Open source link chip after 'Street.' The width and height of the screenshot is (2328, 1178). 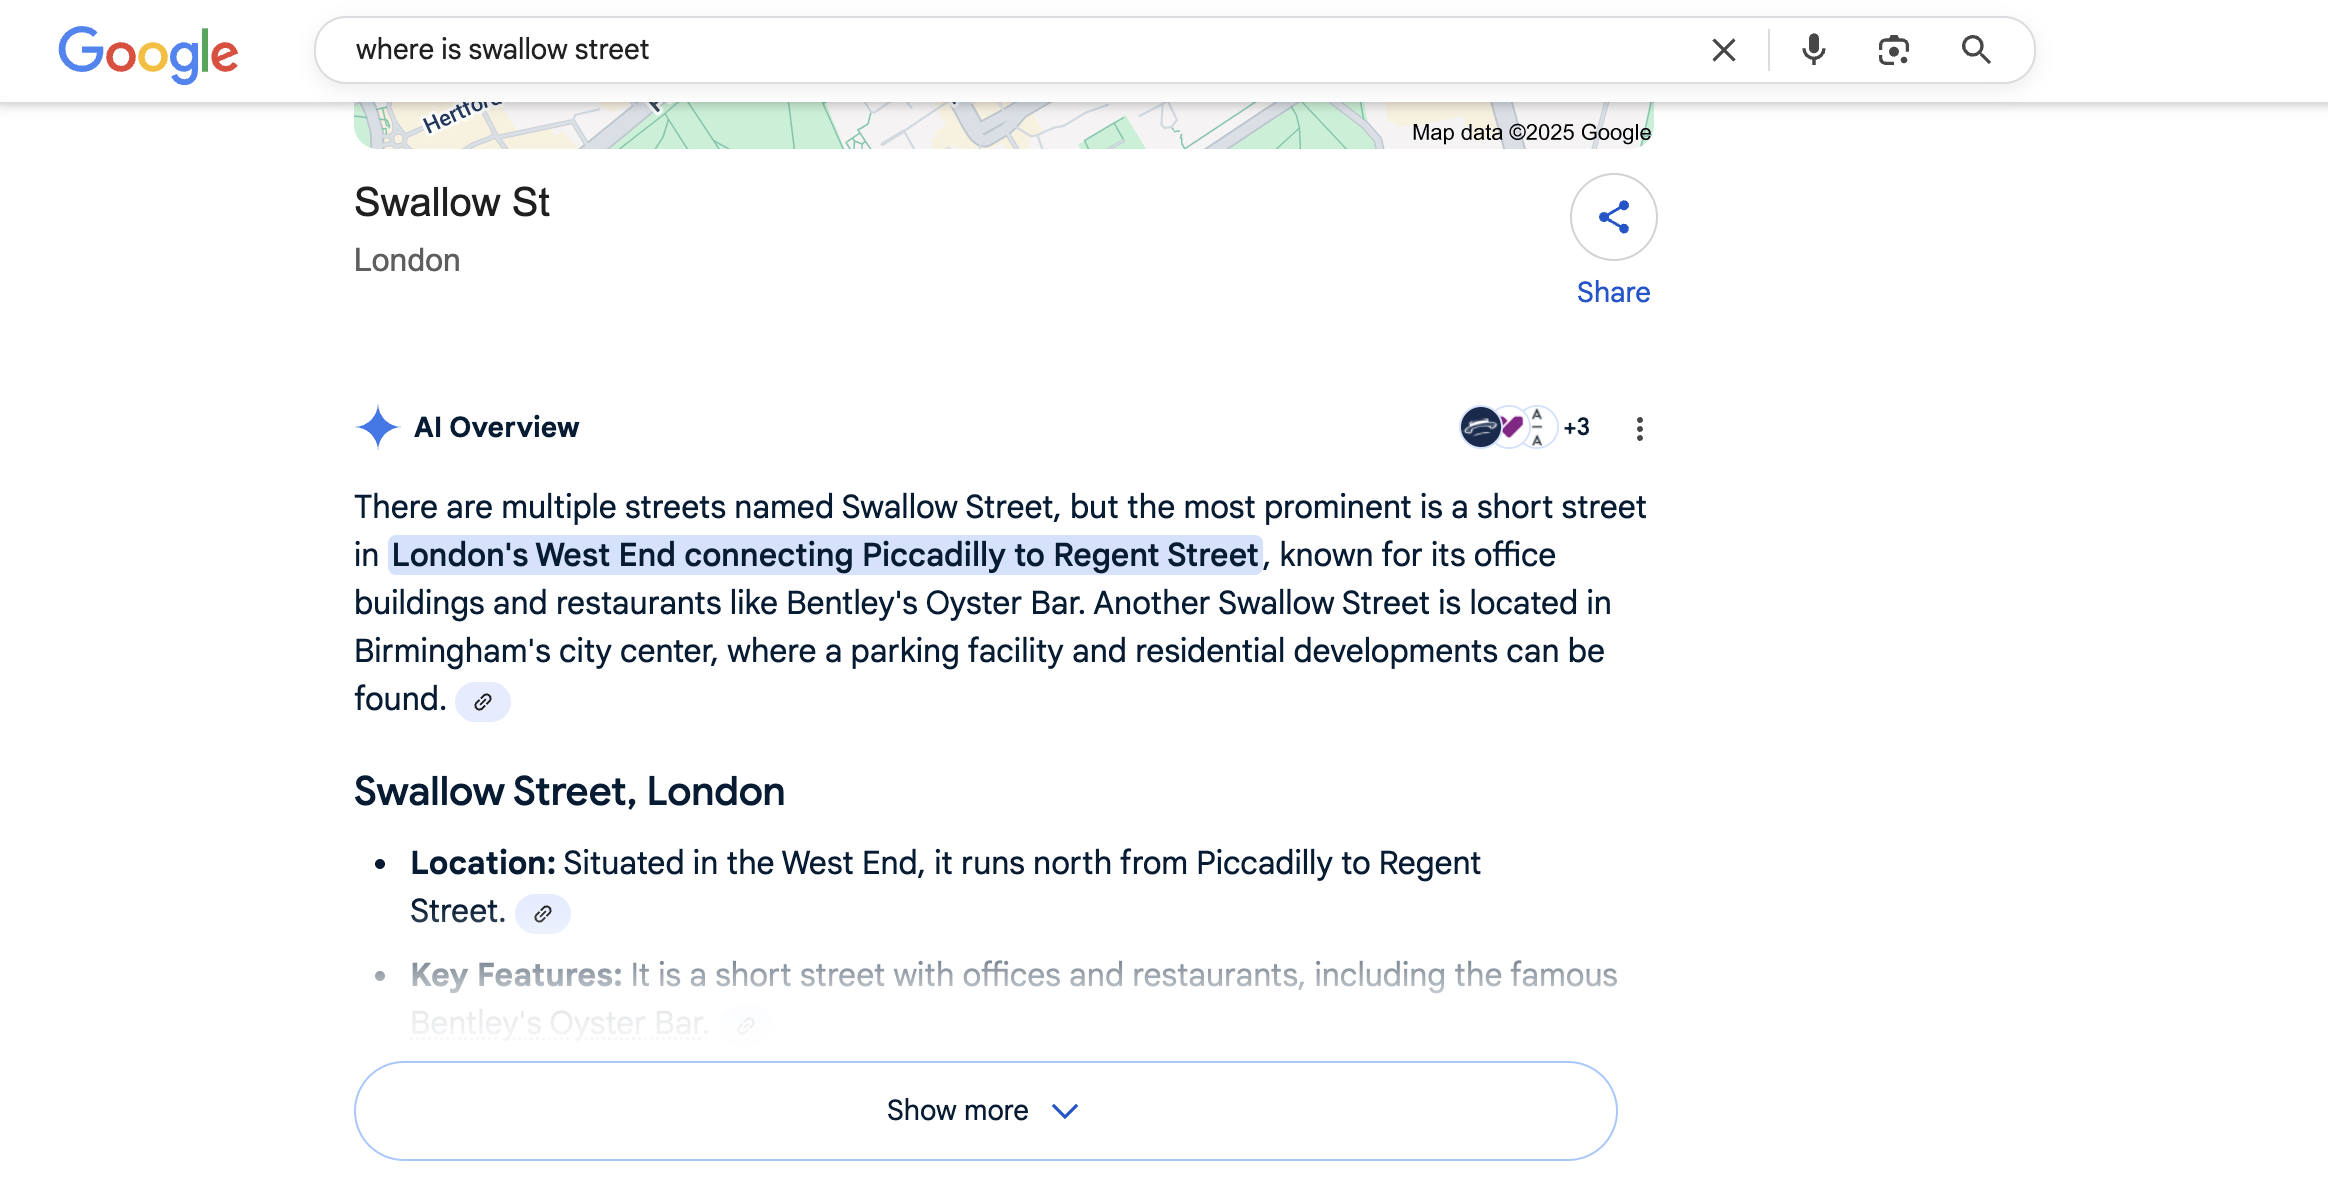pyautogui.click(x=543, y=914)
